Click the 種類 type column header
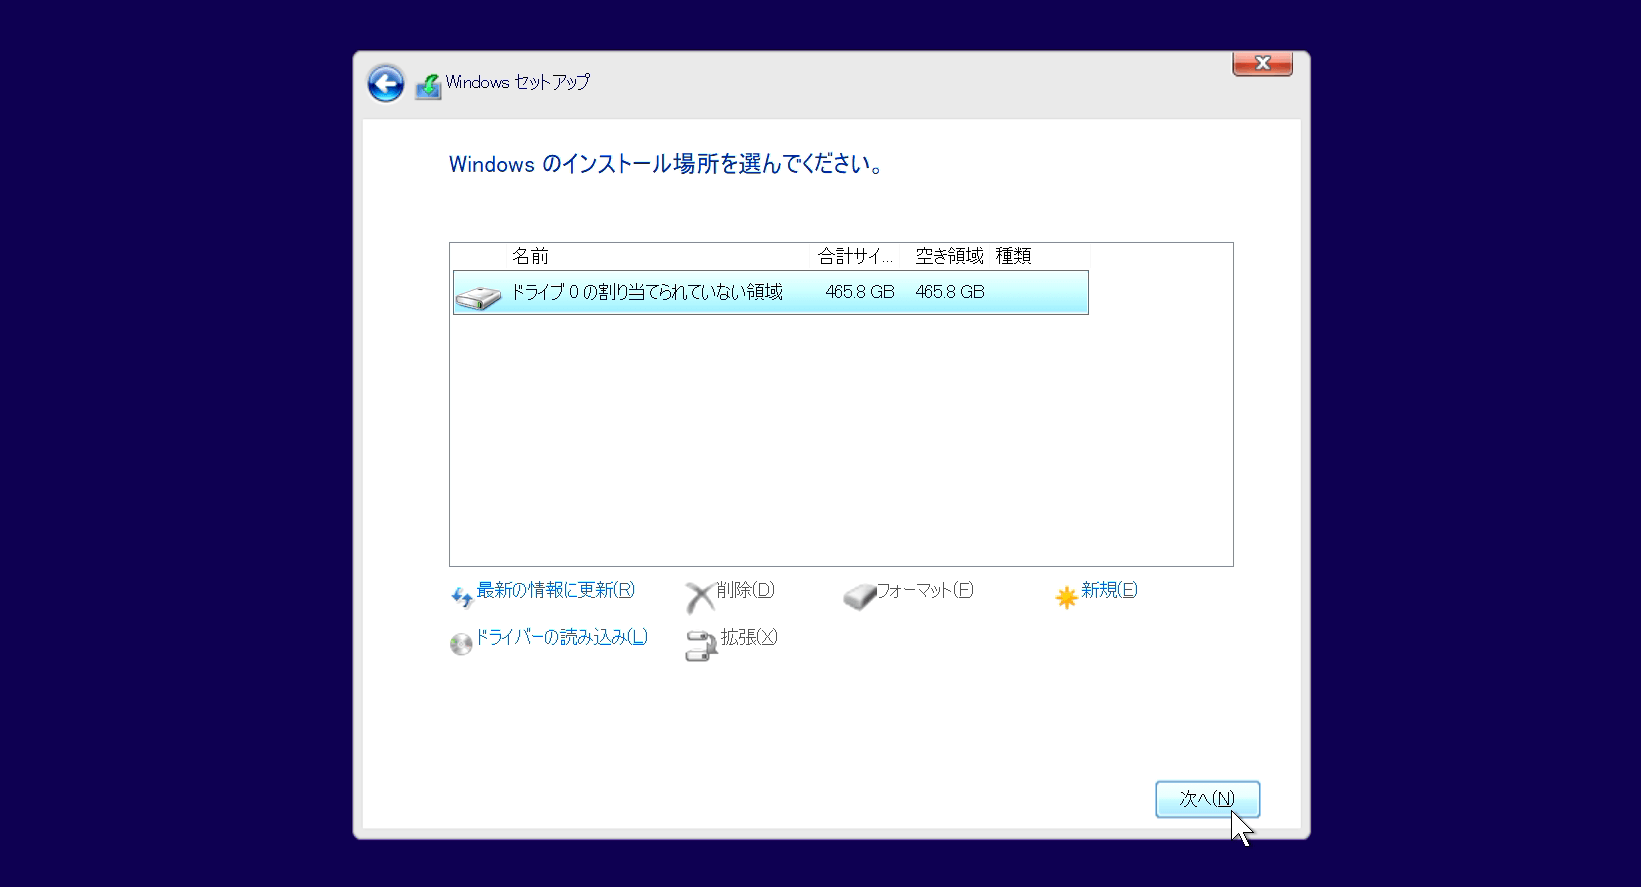Image resolution: width=1641 pixels, height=887 pixels. (x=1013, y=256)
